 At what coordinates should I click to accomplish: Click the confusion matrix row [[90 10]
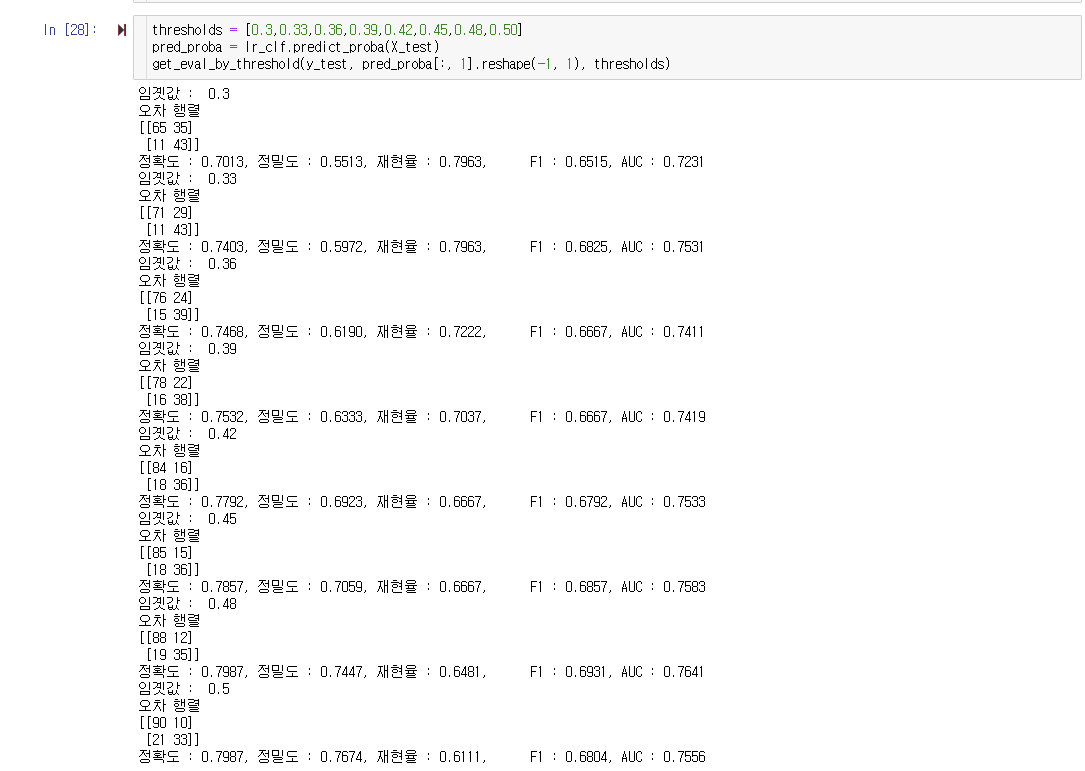click(166, 723)
